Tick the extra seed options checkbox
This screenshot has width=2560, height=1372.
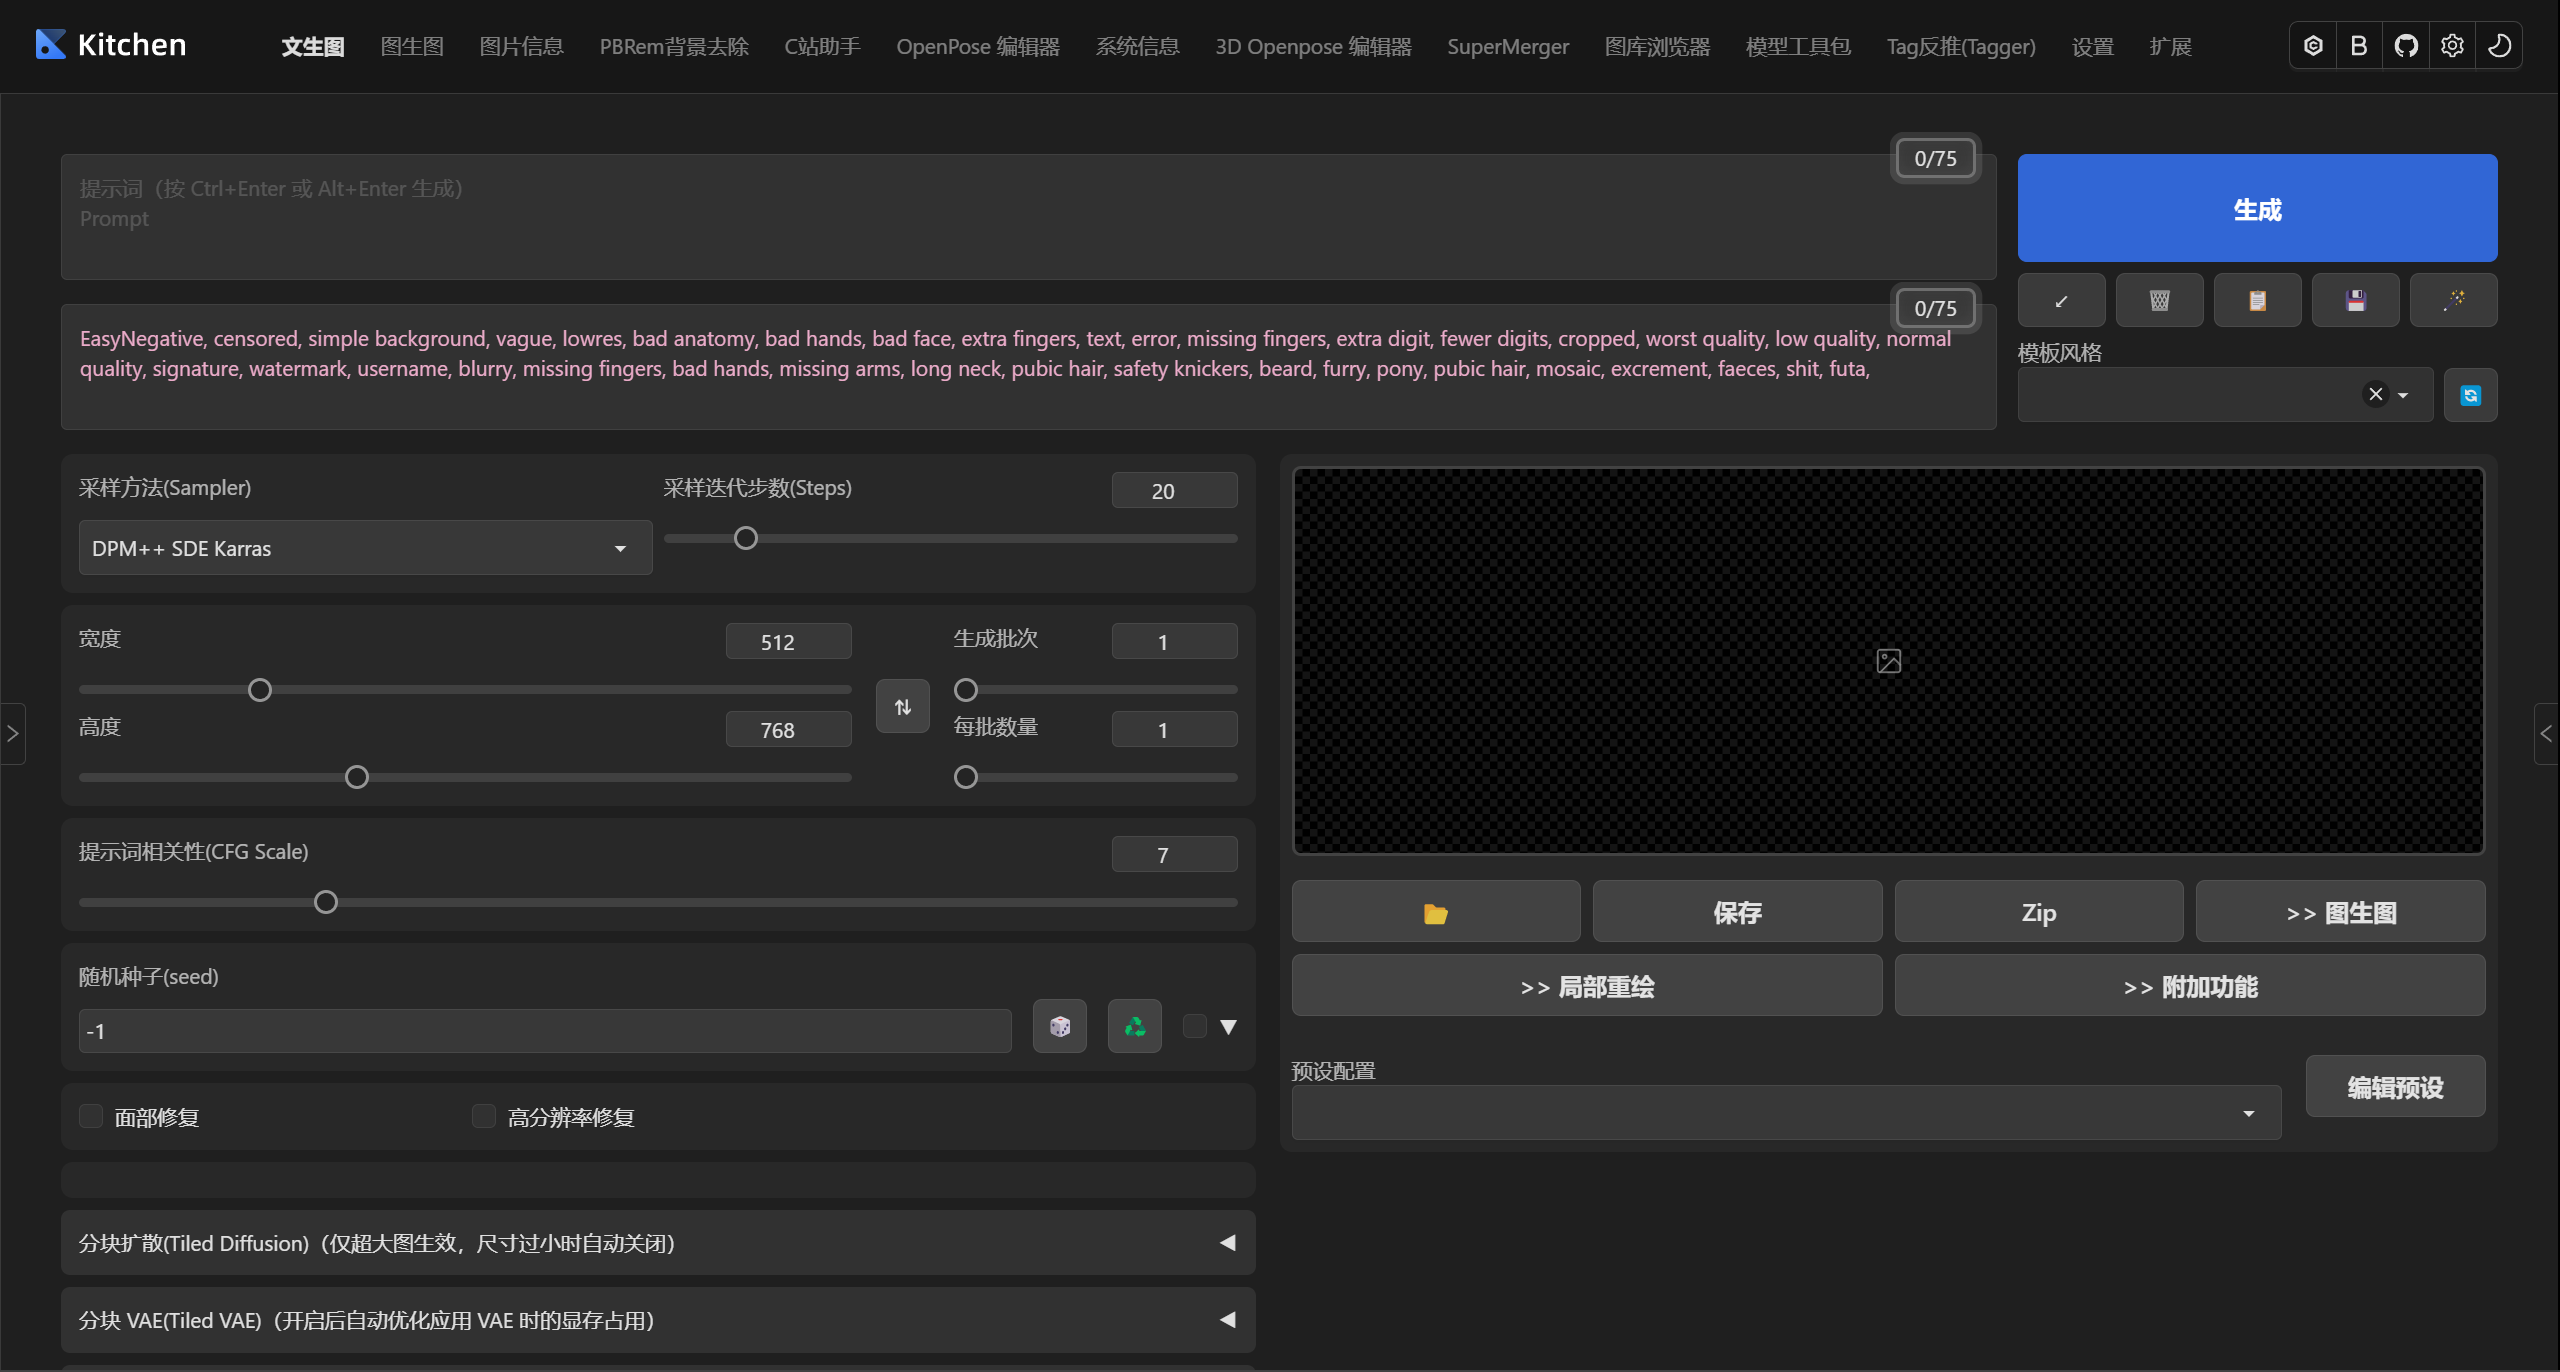pos(1195,1026)
